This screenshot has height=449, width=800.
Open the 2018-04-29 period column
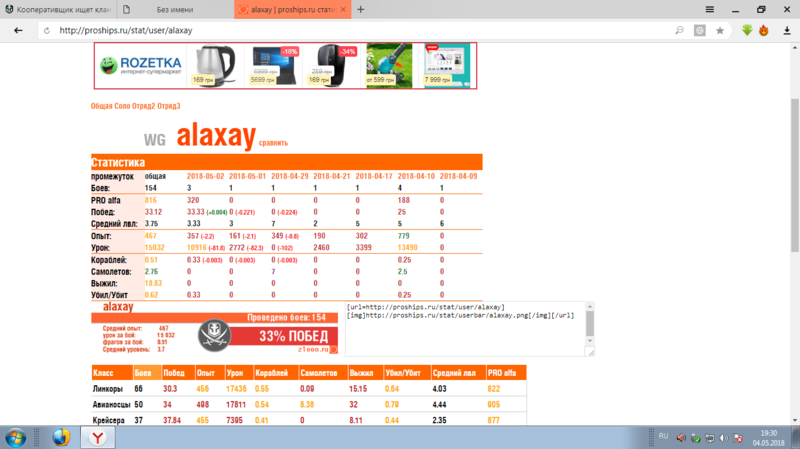pyautogui.click(x=290, y=176)
